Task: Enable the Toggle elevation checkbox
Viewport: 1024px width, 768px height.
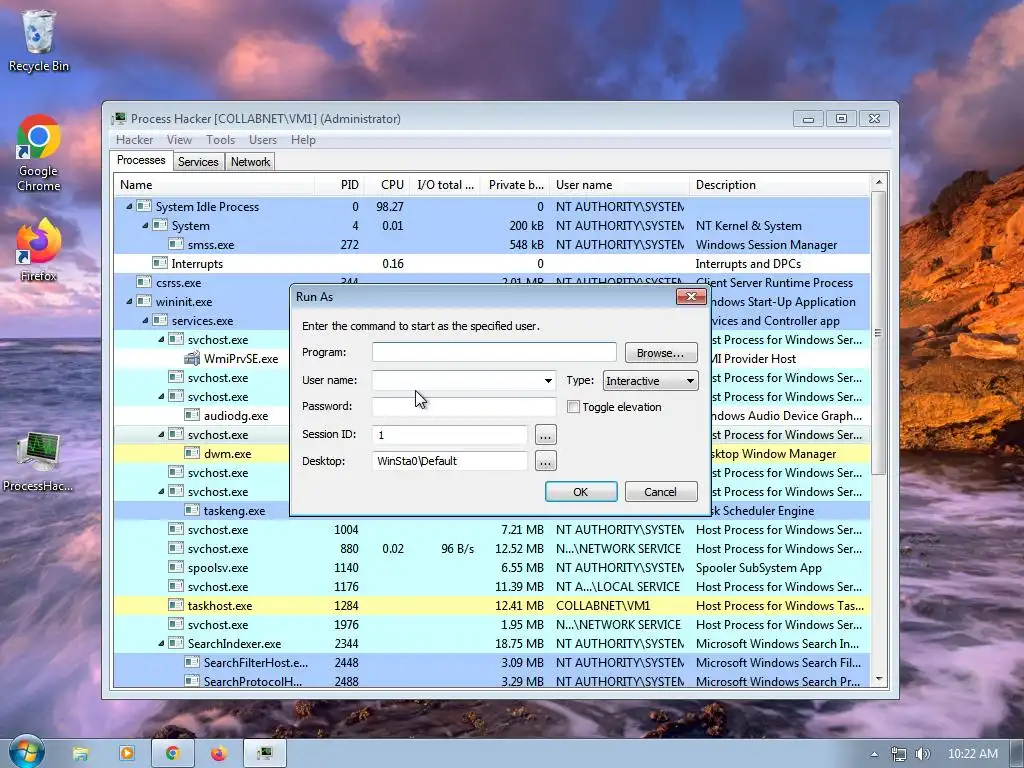Action: tap(573, 407)
